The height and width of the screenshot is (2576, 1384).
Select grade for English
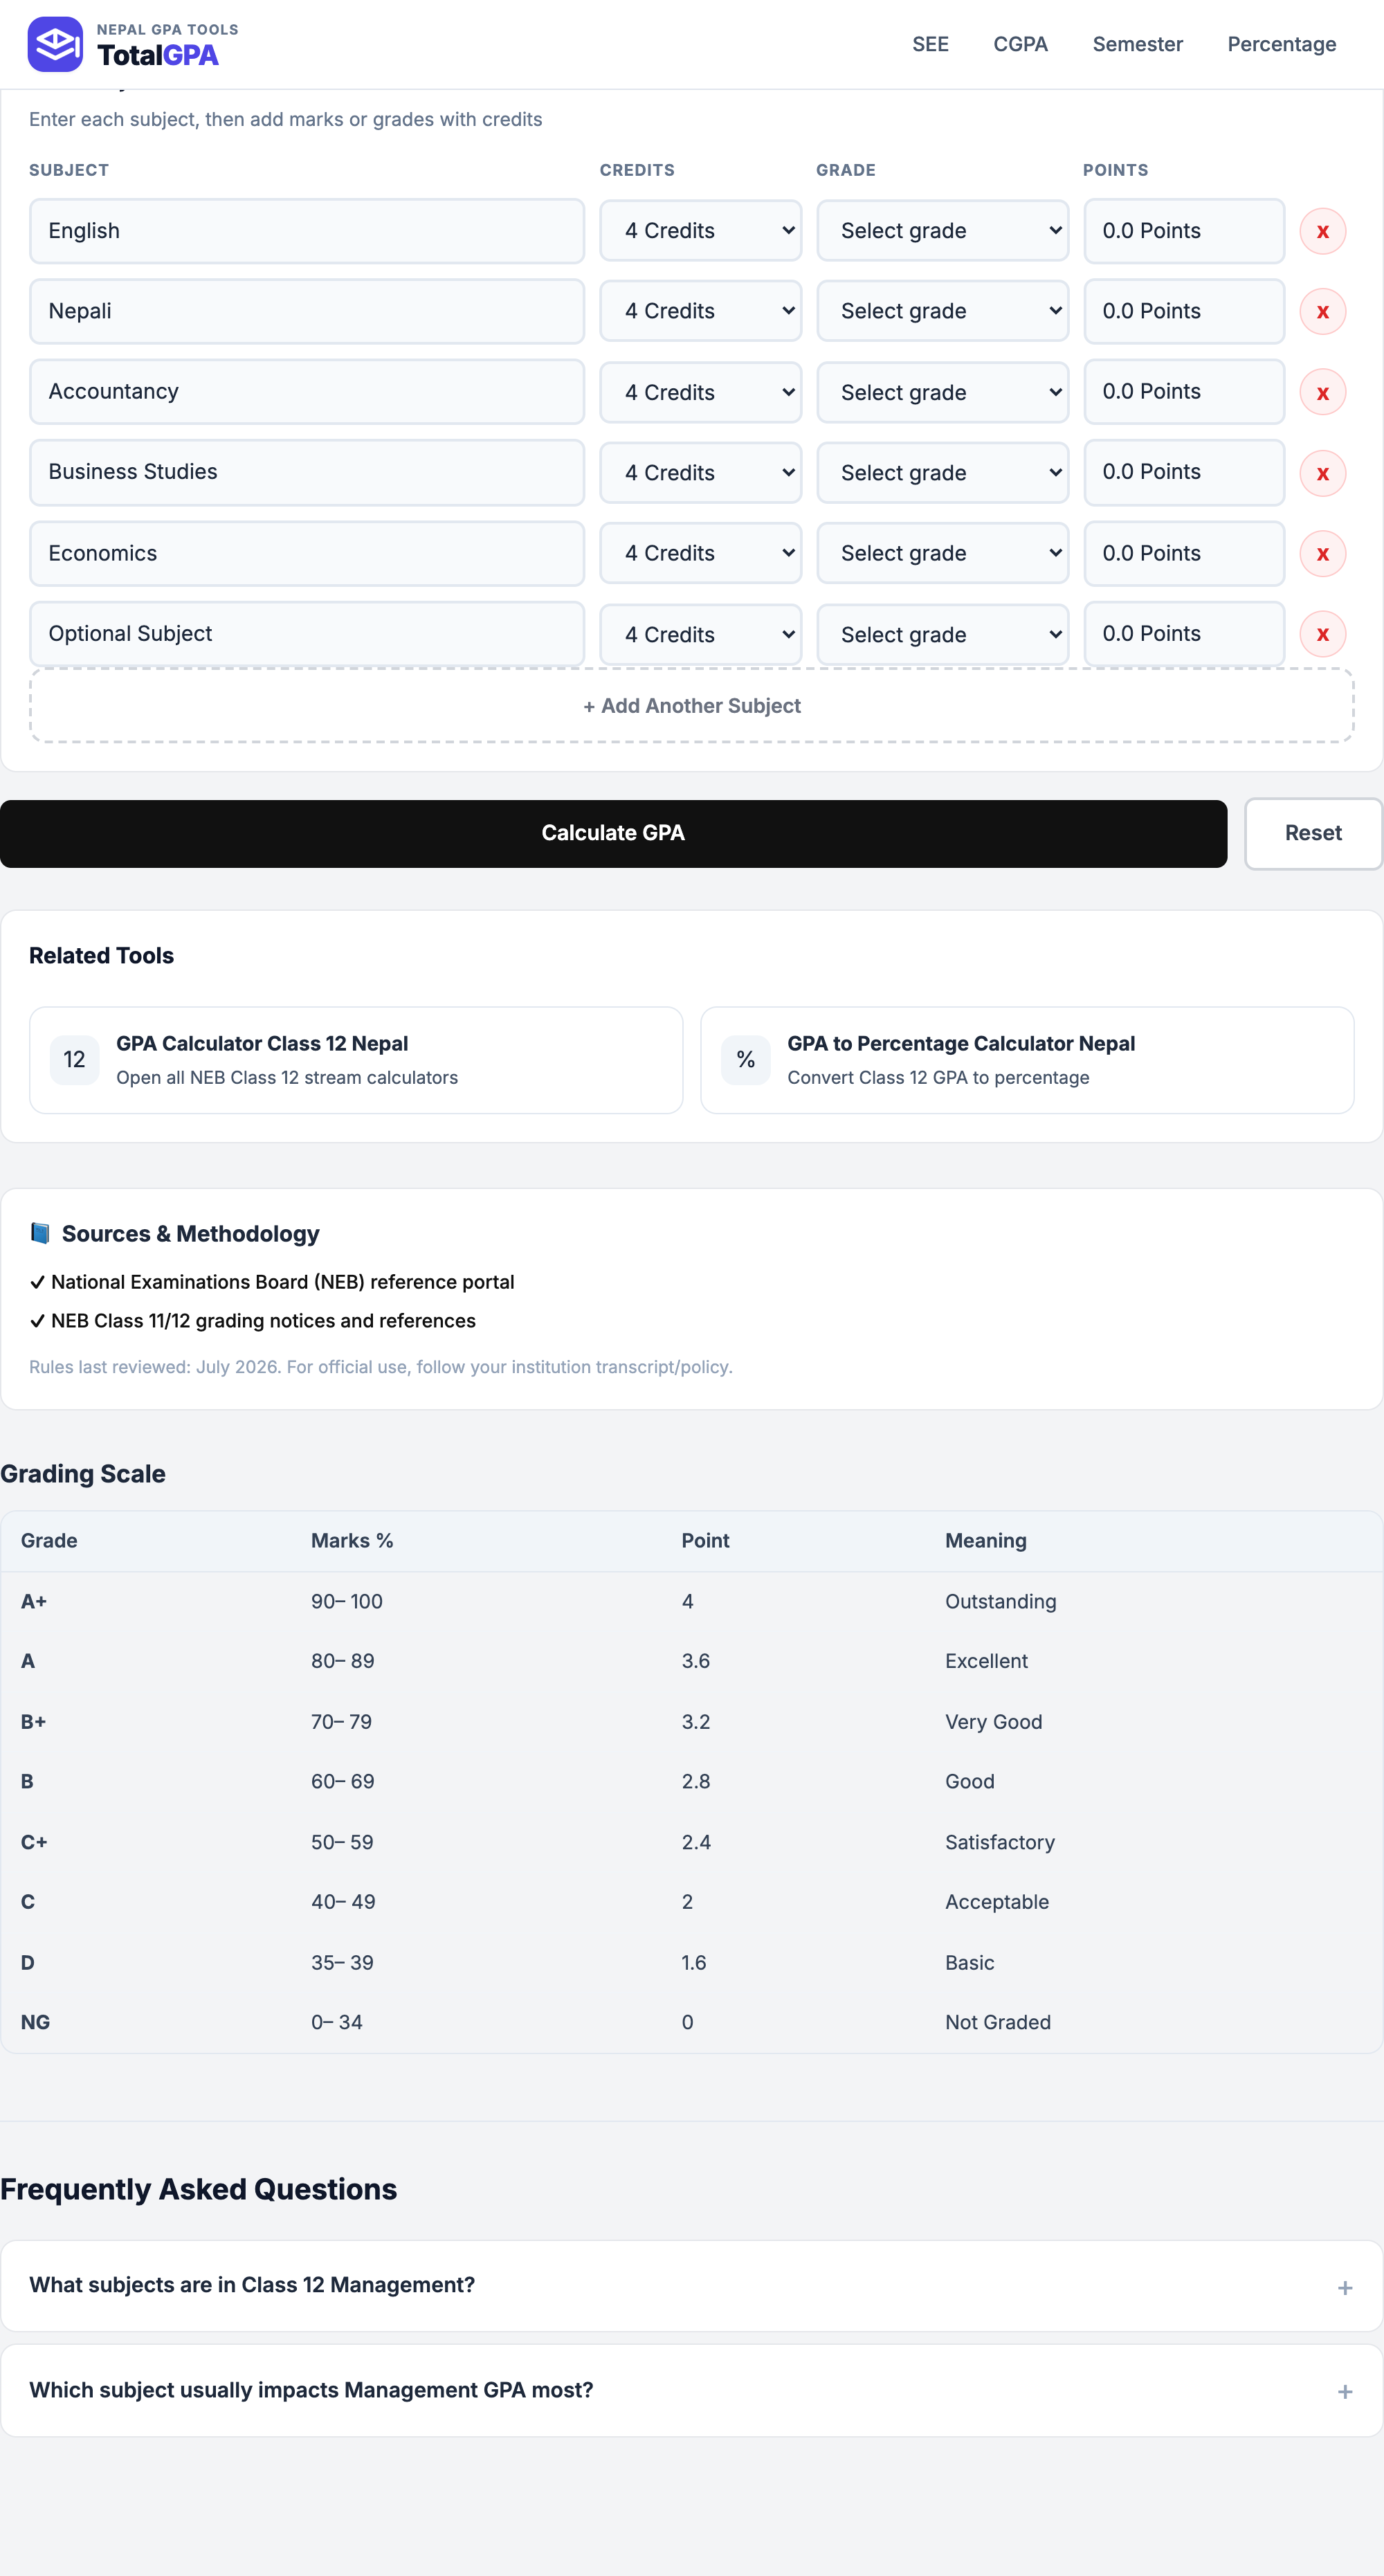click(943, 231)
